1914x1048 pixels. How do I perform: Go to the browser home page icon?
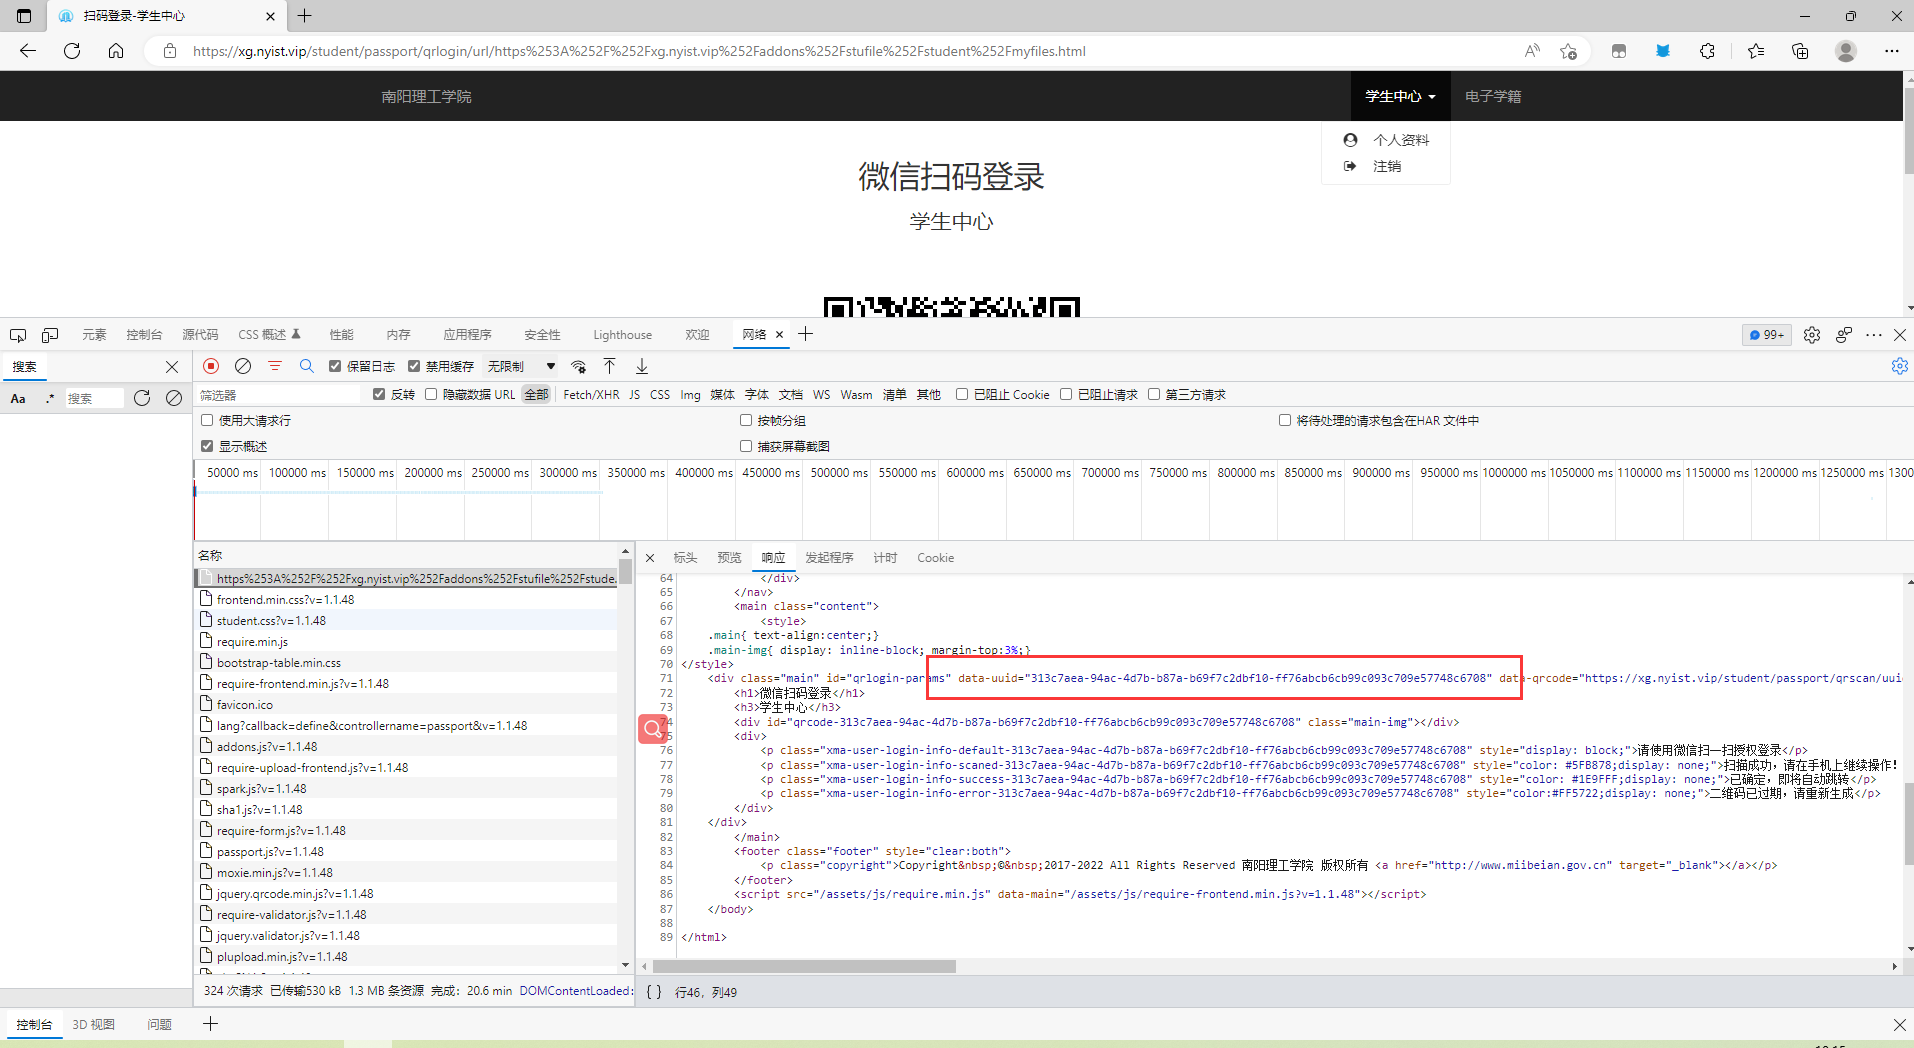coord(116,51)
